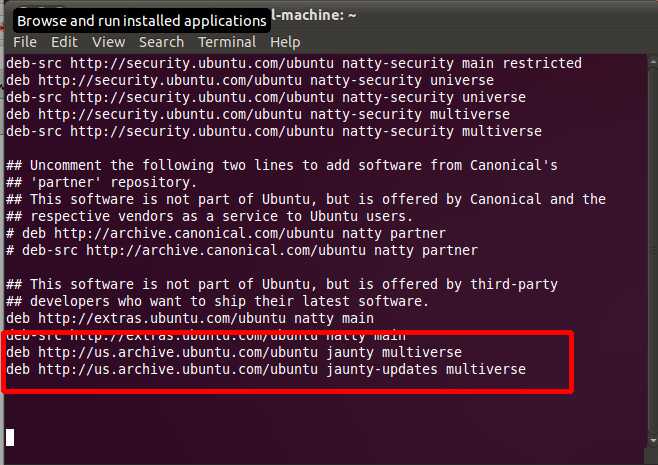Click the 'jaunty multiverse' deb line
Image resolution: width=658 pixels, height=465 pixels.
tap(234, 352)
